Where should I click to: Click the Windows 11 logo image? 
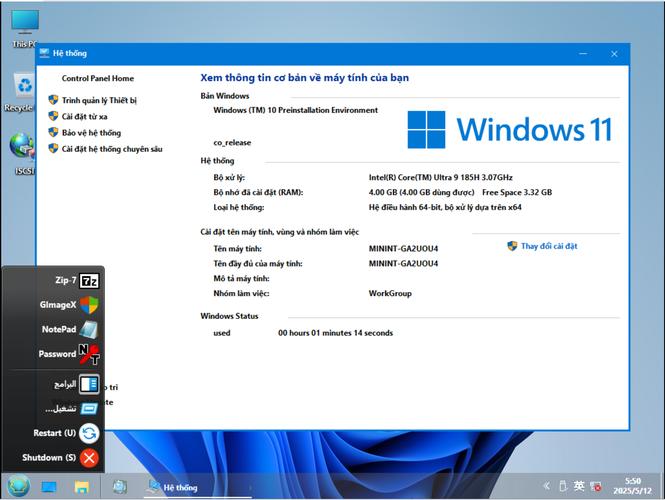(x=510, y=129)
